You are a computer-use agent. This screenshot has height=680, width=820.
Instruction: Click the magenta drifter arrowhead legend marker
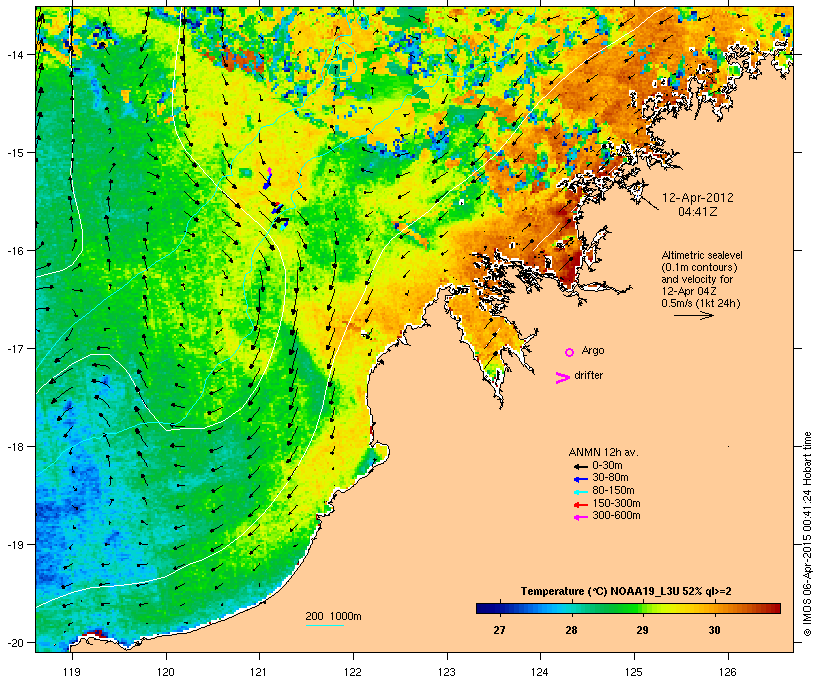(x=562, y=378)
